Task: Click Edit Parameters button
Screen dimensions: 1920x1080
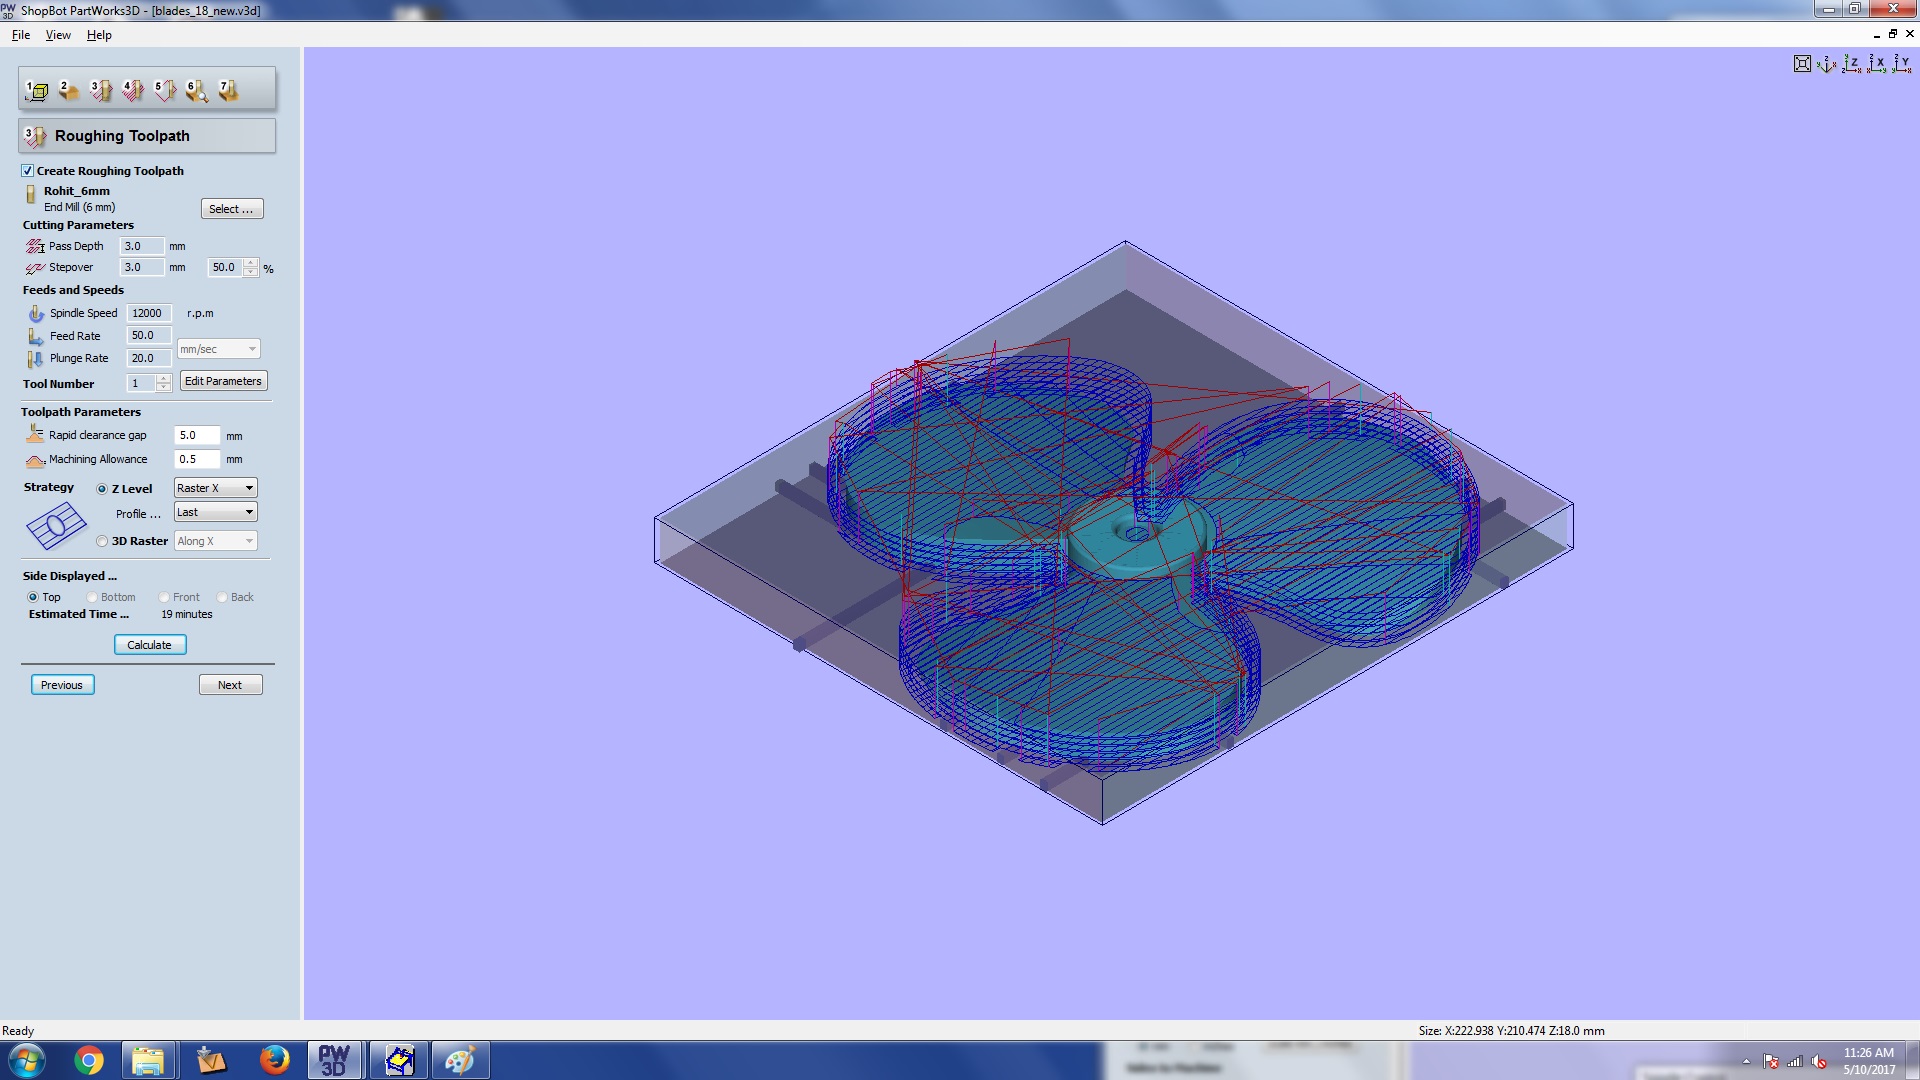Action: tap(223, 381)
